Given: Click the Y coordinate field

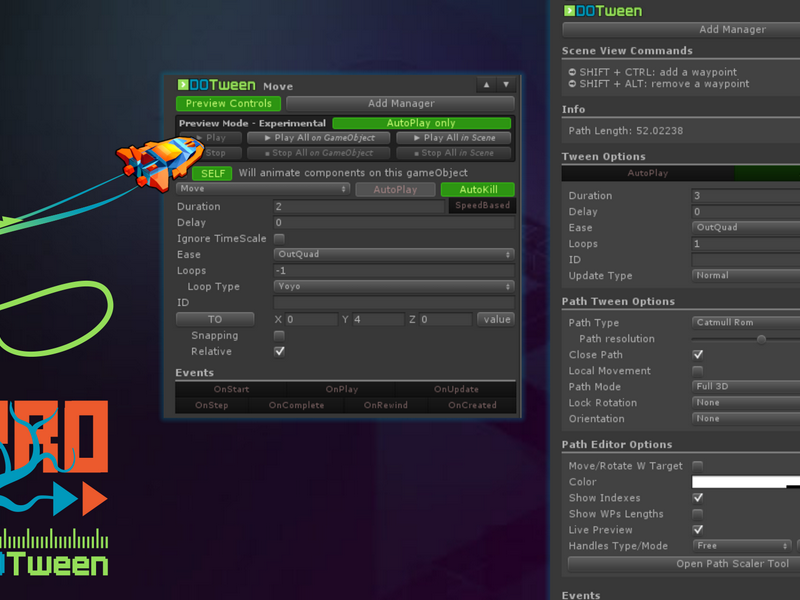Looking at the screenshot, I should [x=378, y=319].
